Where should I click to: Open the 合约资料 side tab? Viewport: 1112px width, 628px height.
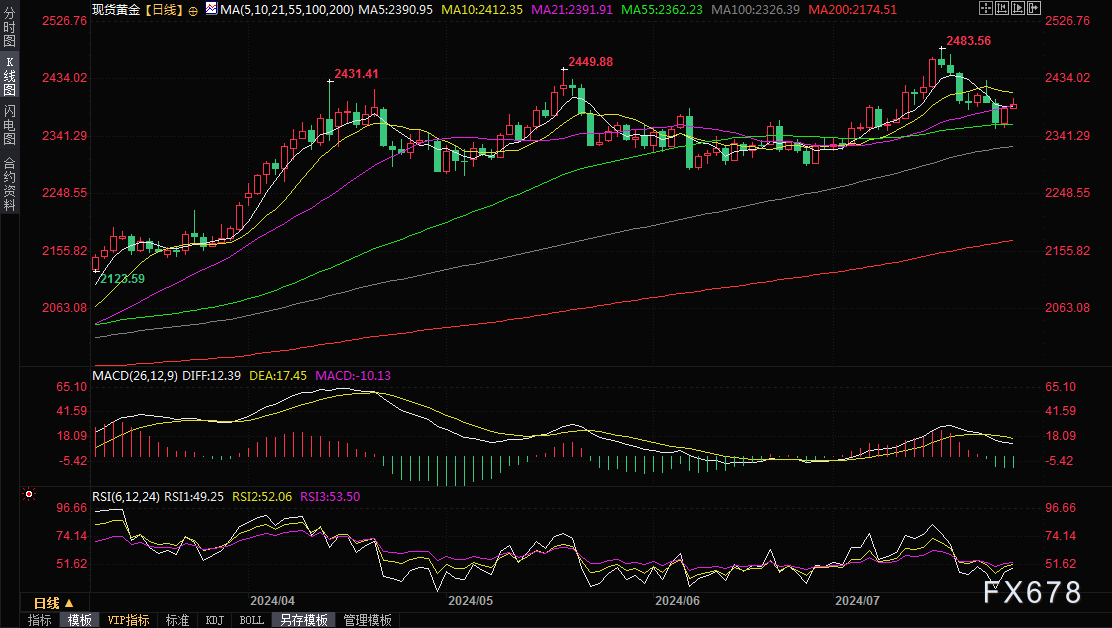[9, 184]
